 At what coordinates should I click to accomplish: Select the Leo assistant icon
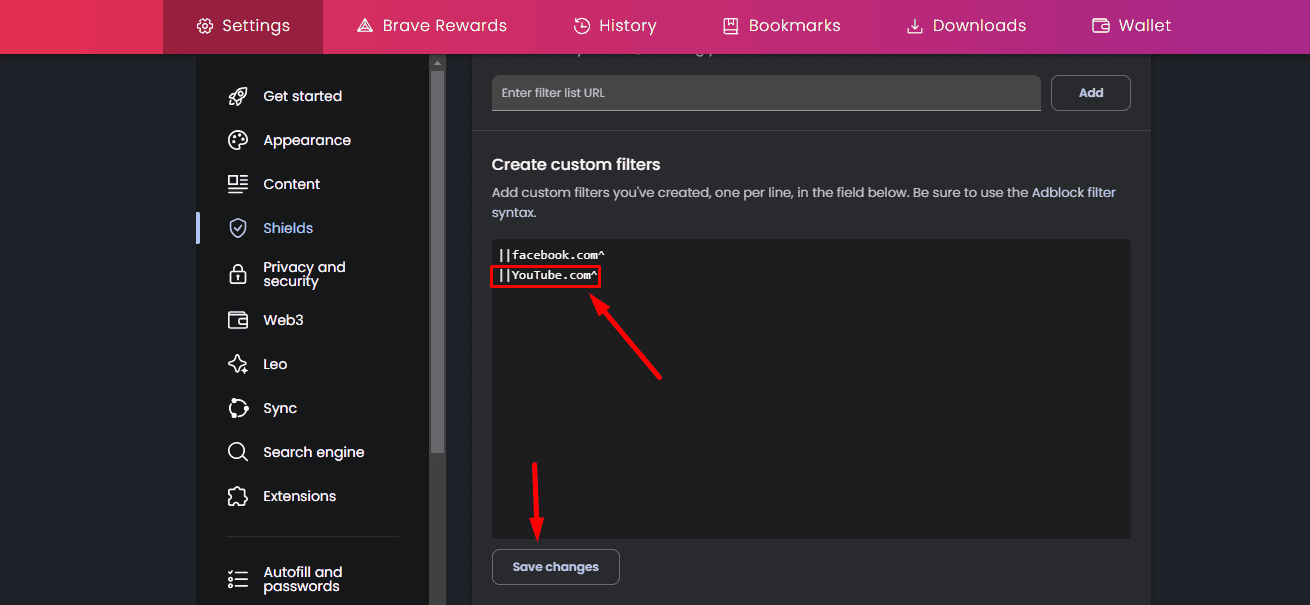237,363
